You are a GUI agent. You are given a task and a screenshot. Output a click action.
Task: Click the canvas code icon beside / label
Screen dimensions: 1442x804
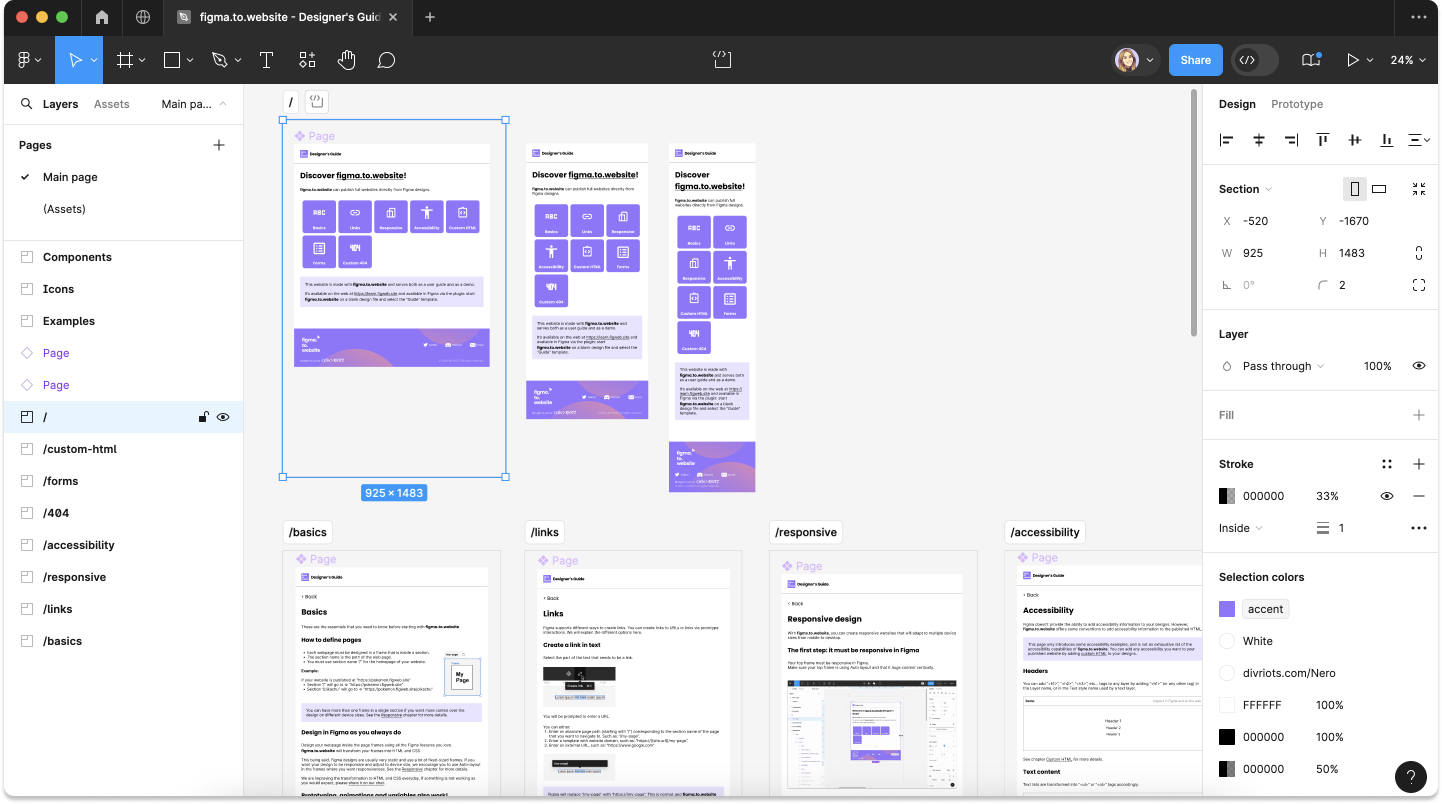pyautogui.click(x=316, y=101)
